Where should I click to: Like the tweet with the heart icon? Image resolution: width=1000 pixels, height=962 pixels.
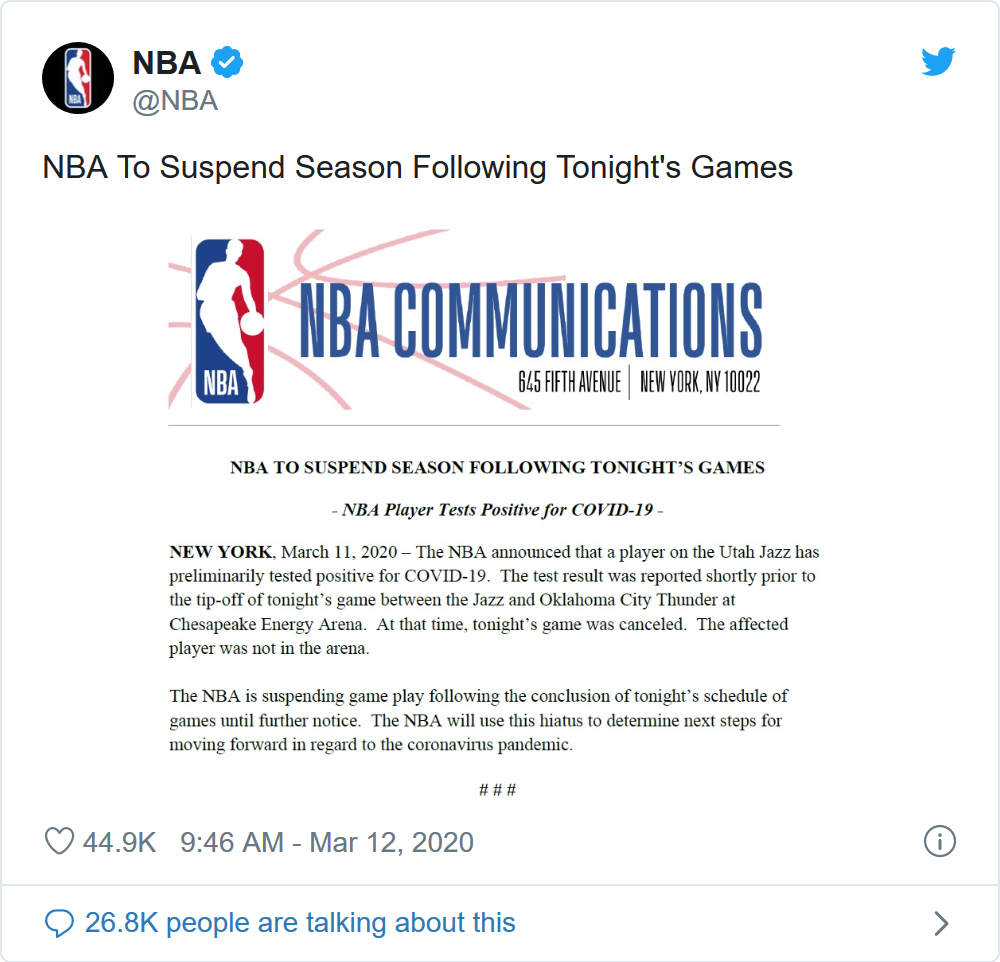click(x=59, y=842)
